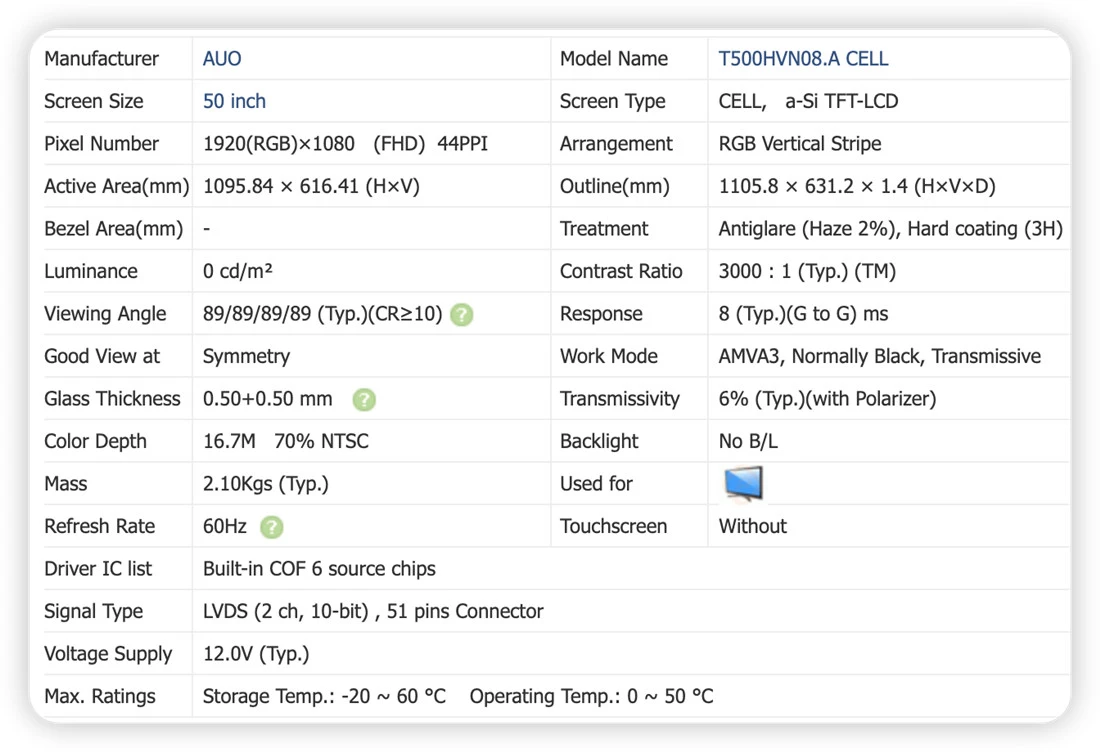The width and height of the screenshot is (1100, 752).
Task: Click the Driver IC list row label
Action: (98, 569)
